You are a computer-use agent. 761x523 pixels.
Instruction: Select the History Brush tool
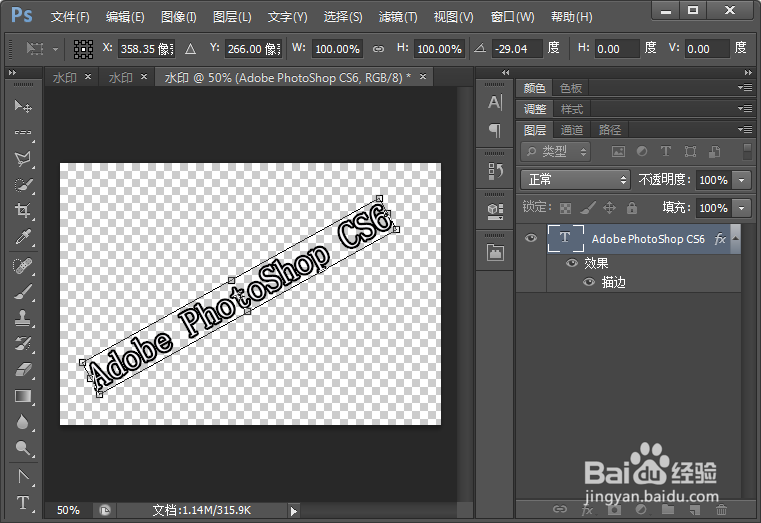(23, 344)
